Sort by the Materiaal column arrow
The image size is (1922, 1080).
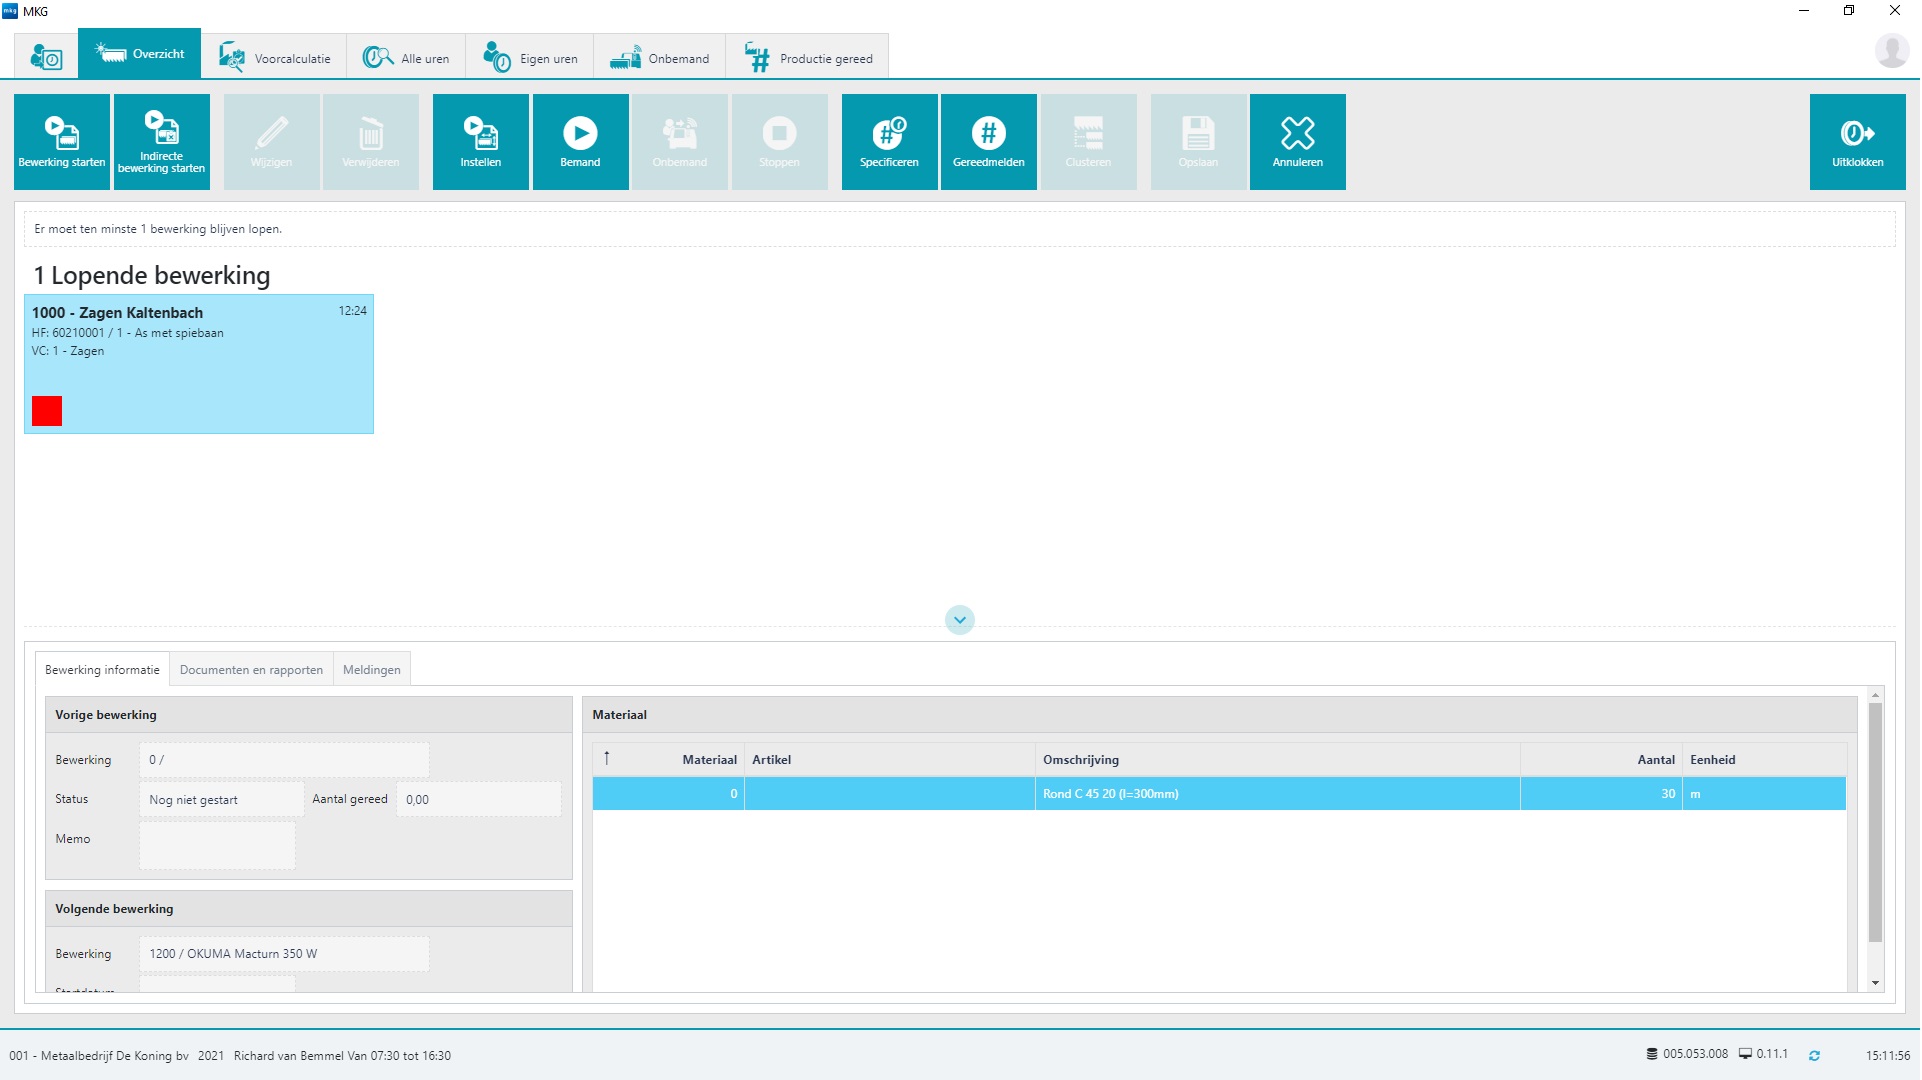pos(607,759)
